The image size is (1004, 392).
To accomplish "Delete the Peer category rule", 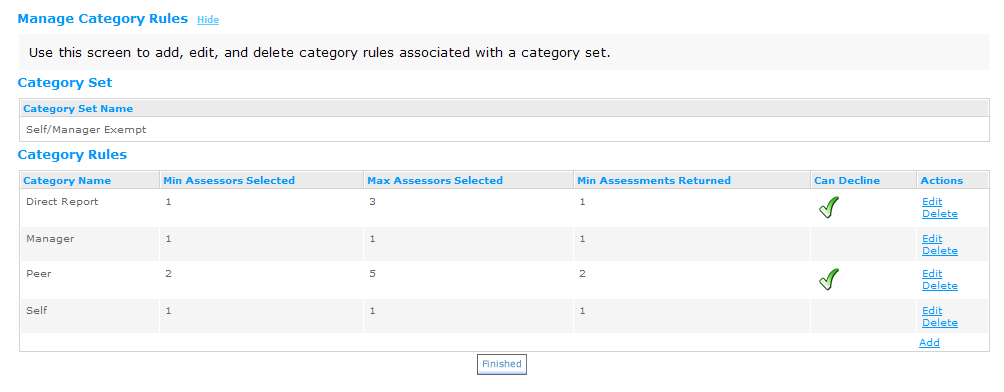I will 939,286.
